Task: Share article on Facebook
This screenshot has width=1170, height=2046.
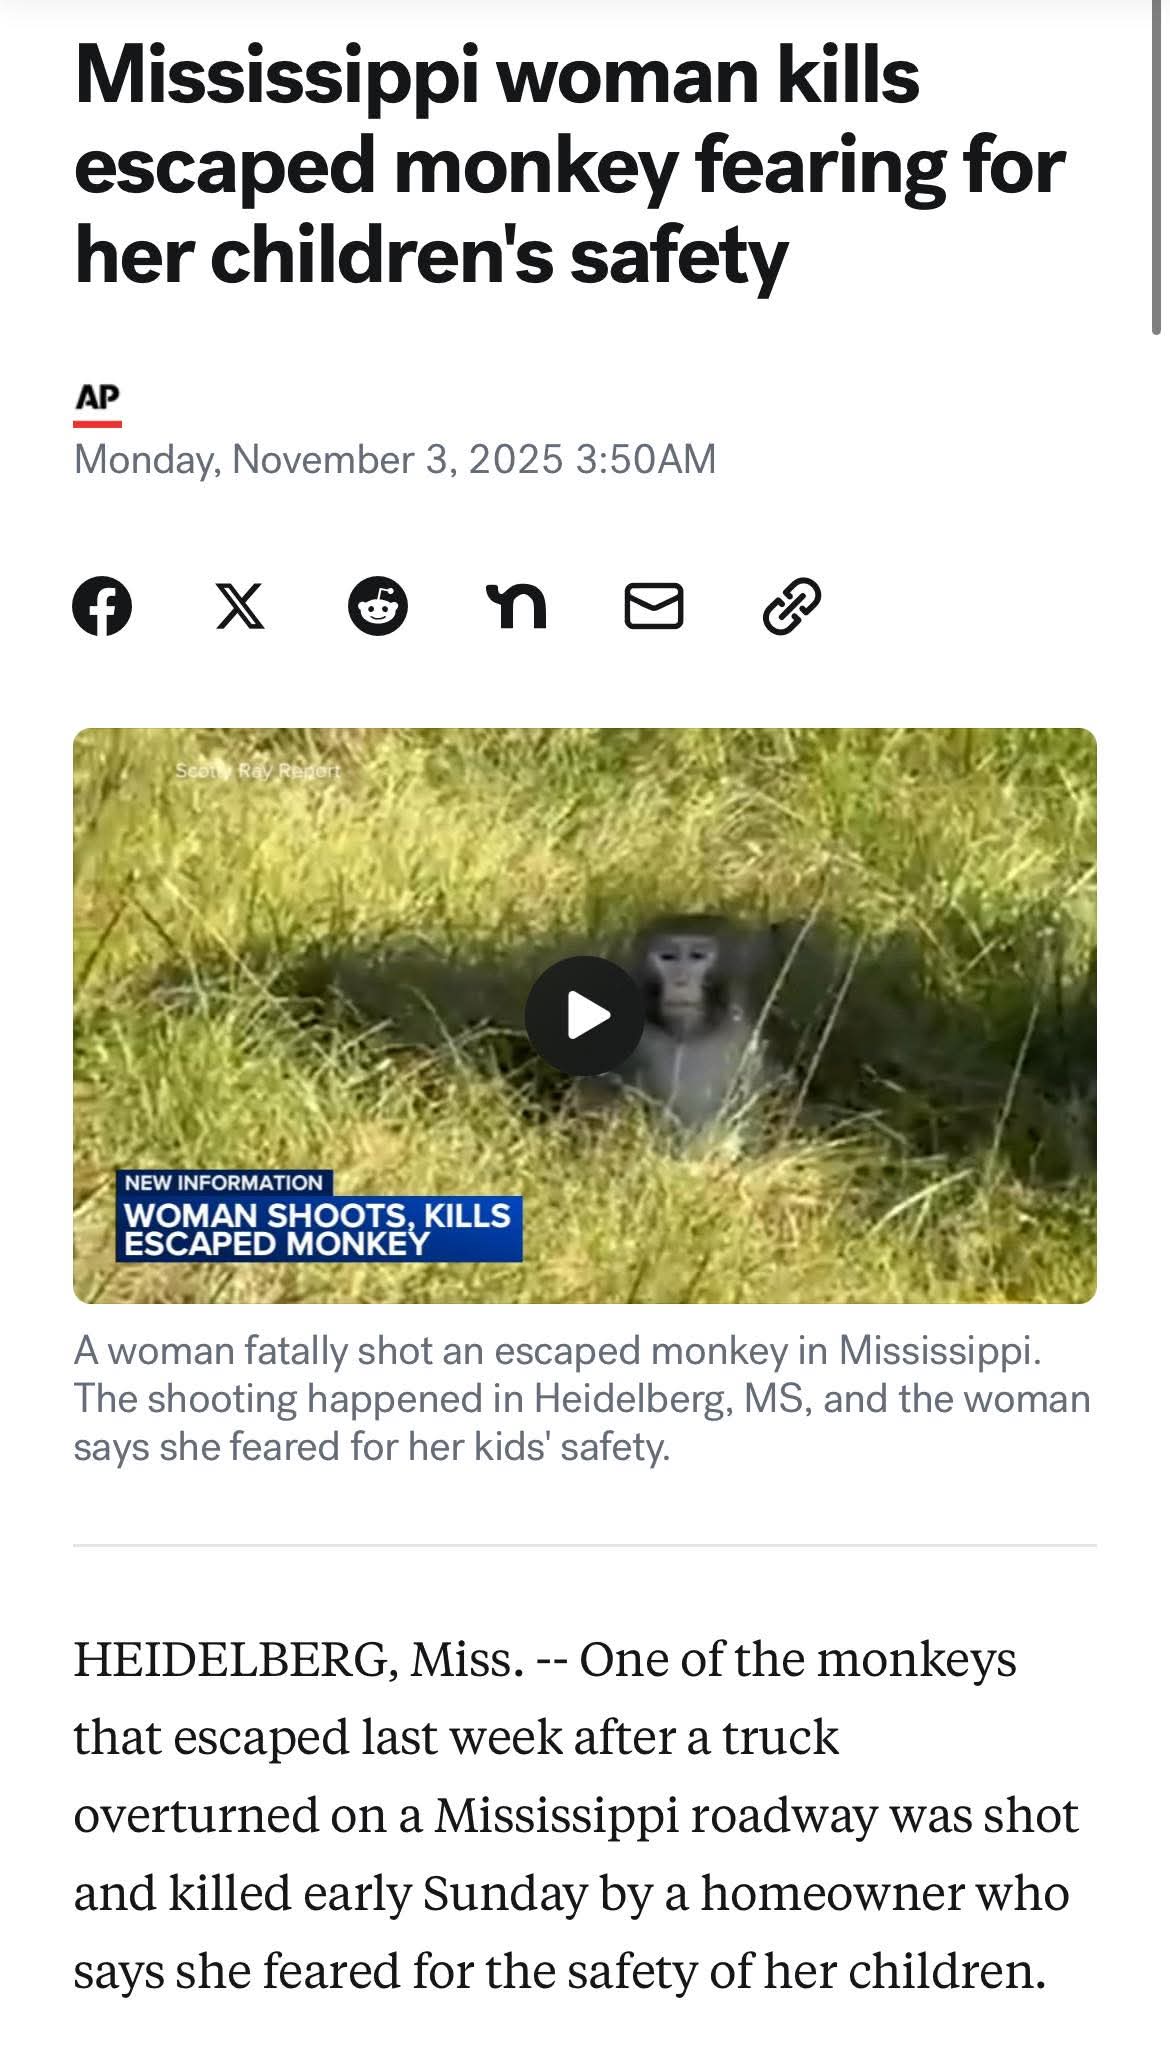Action: point(102,606)
